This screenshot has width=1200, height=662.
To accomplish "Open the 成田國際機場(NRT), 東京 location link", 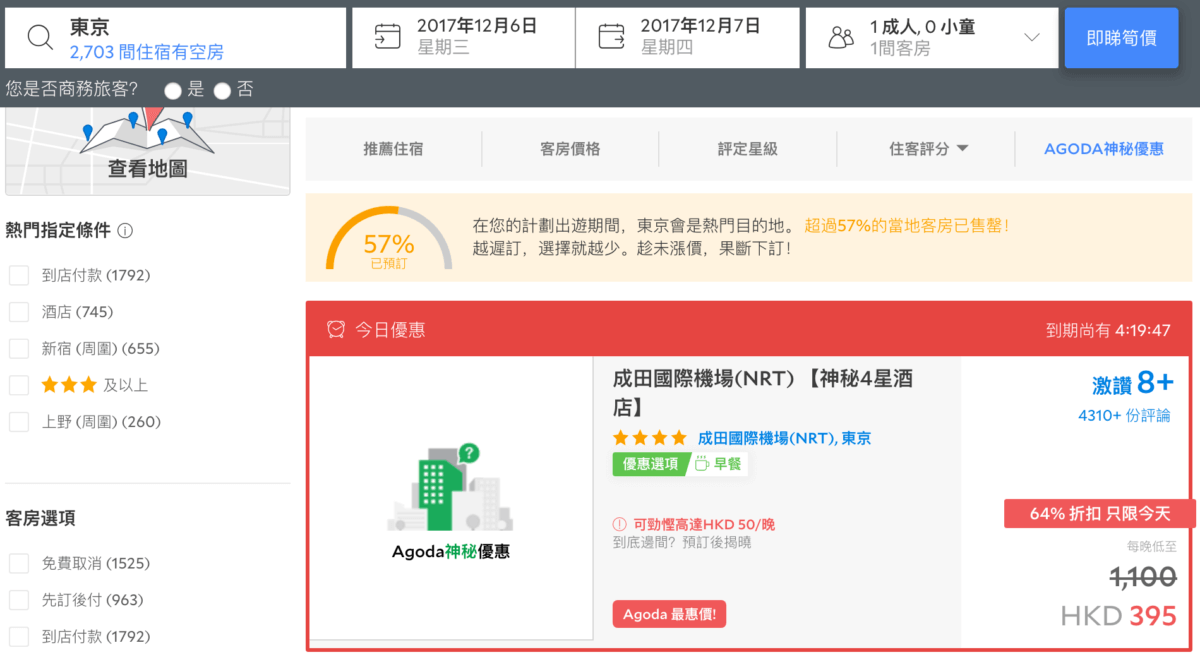I will click(784, 438).
